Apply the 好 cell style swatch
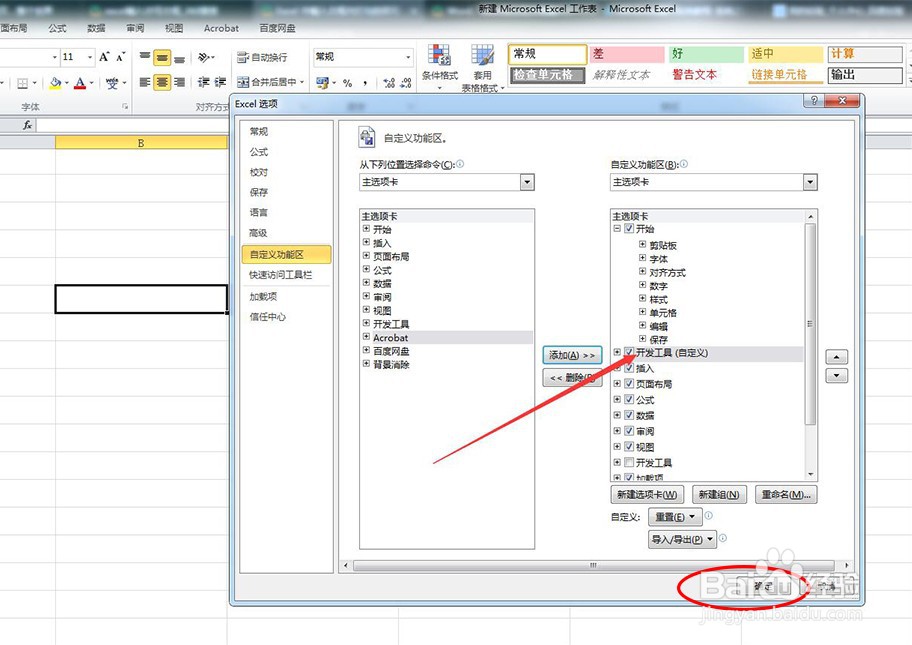Screen dimensions: 912x645 (706, 54)
